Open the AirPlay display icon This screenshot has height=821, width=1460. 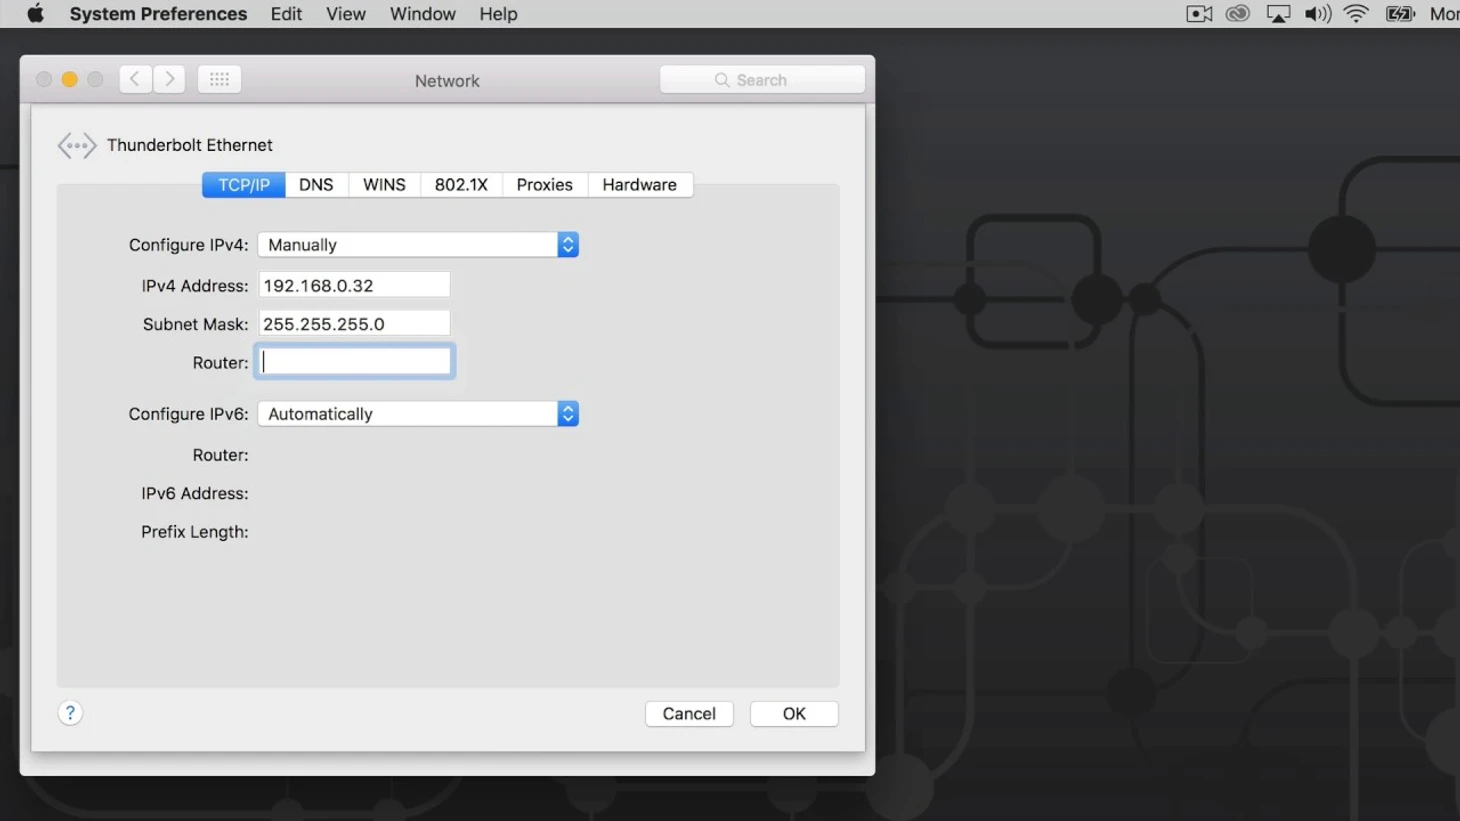pos(1278,14)
